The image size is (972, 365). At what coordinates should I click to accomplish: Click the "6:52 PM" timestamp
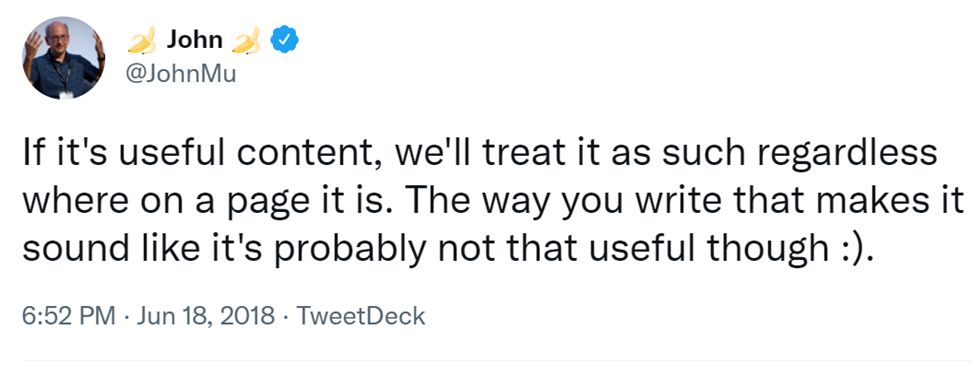tap(69, 316)
